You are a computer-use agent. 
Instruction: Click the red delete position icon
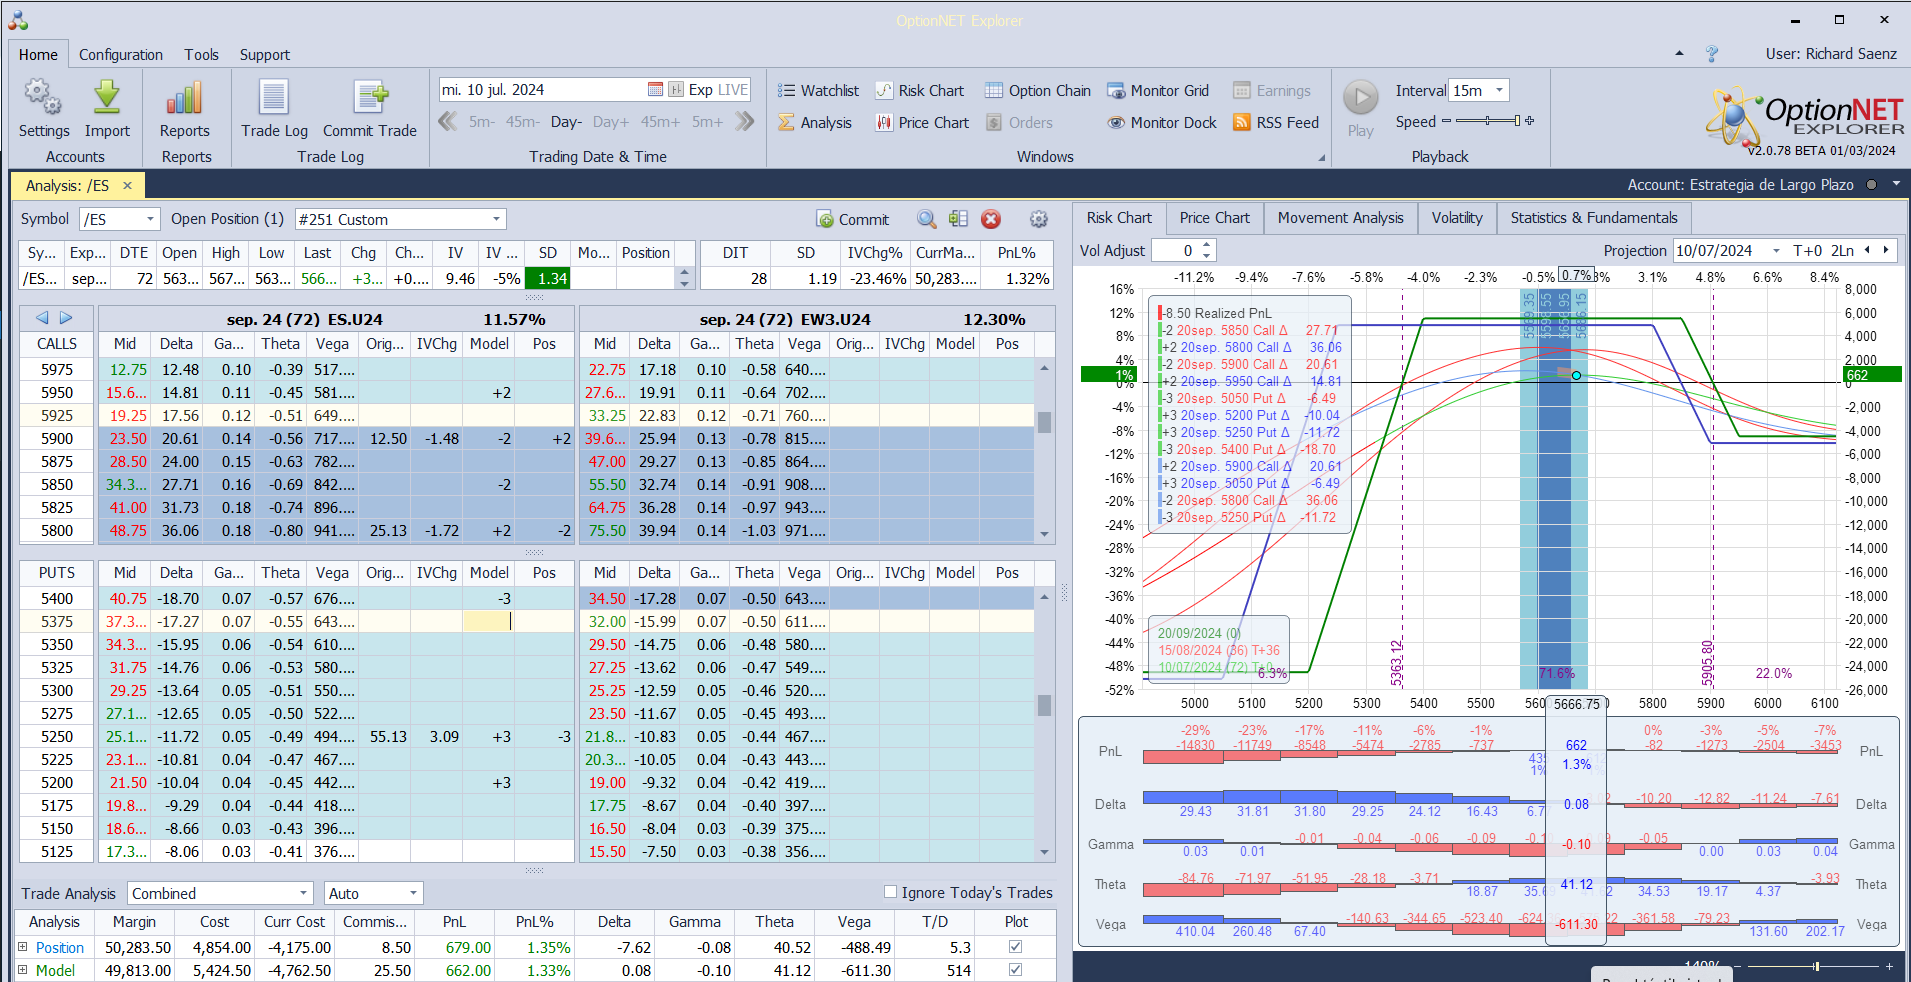(991, 219)
